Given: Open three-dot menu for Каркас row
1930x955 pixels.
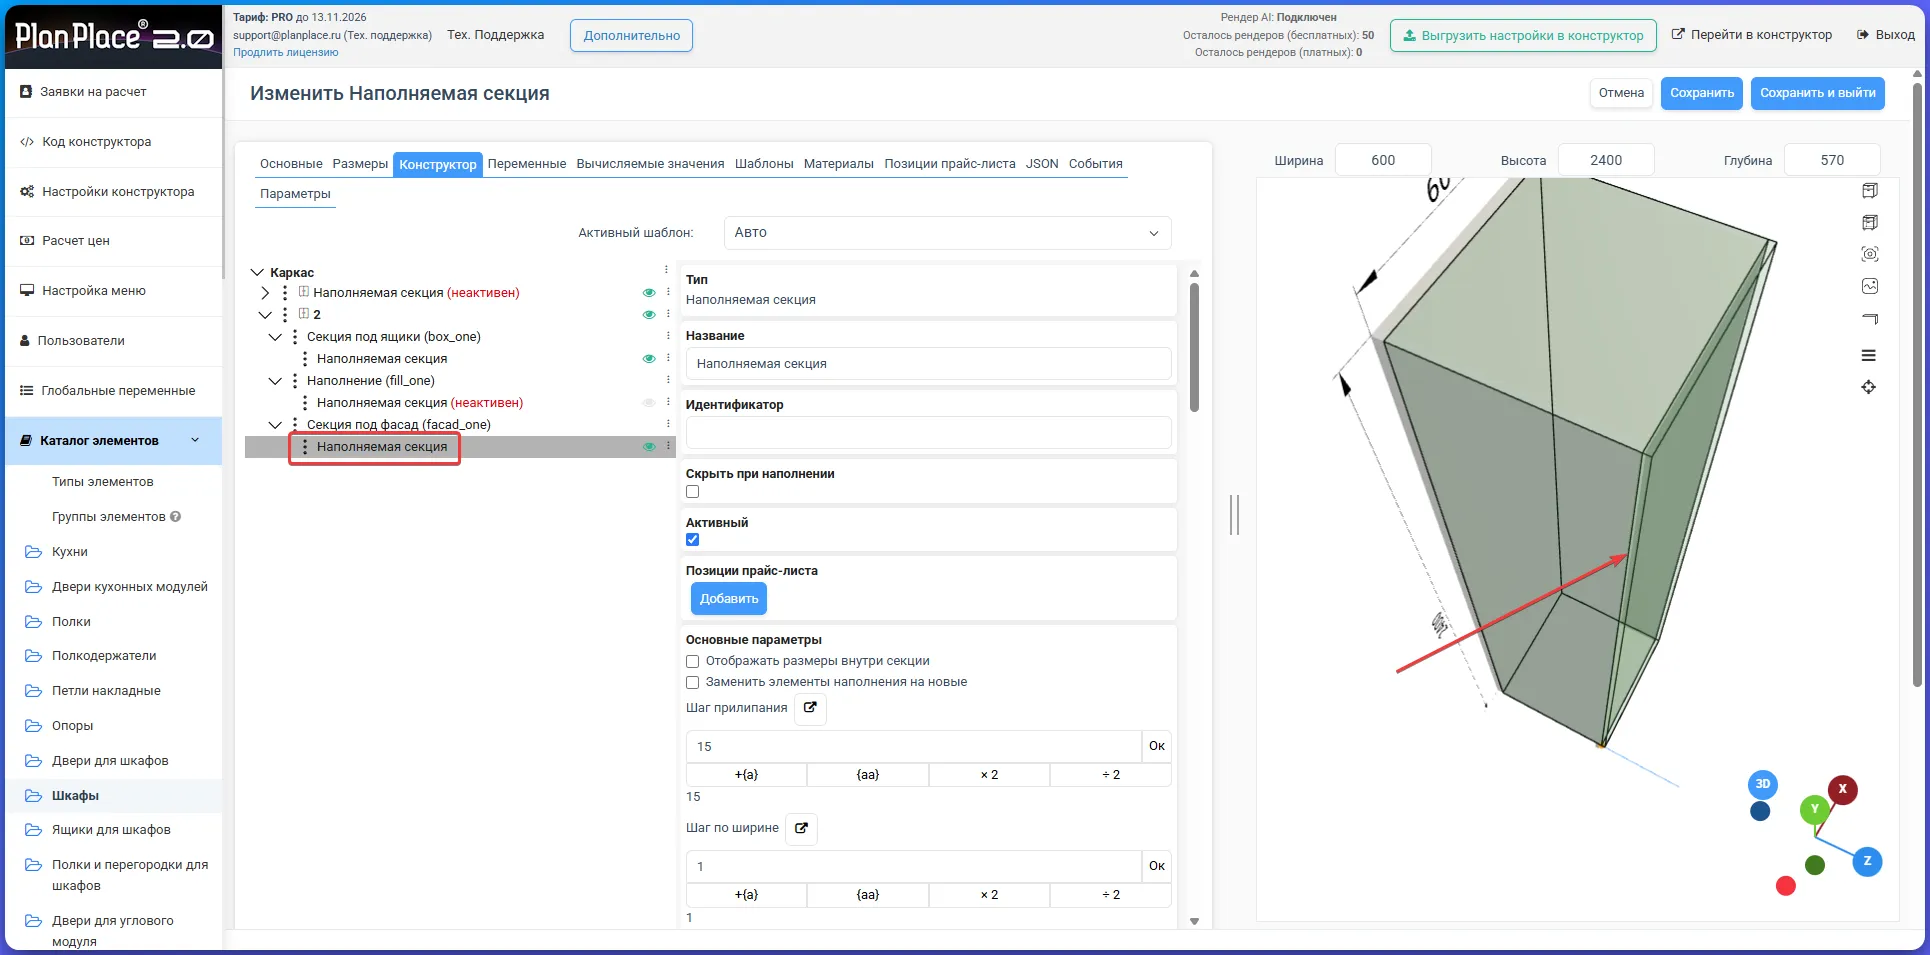Looking at the screenshot, I should [667, 271].
